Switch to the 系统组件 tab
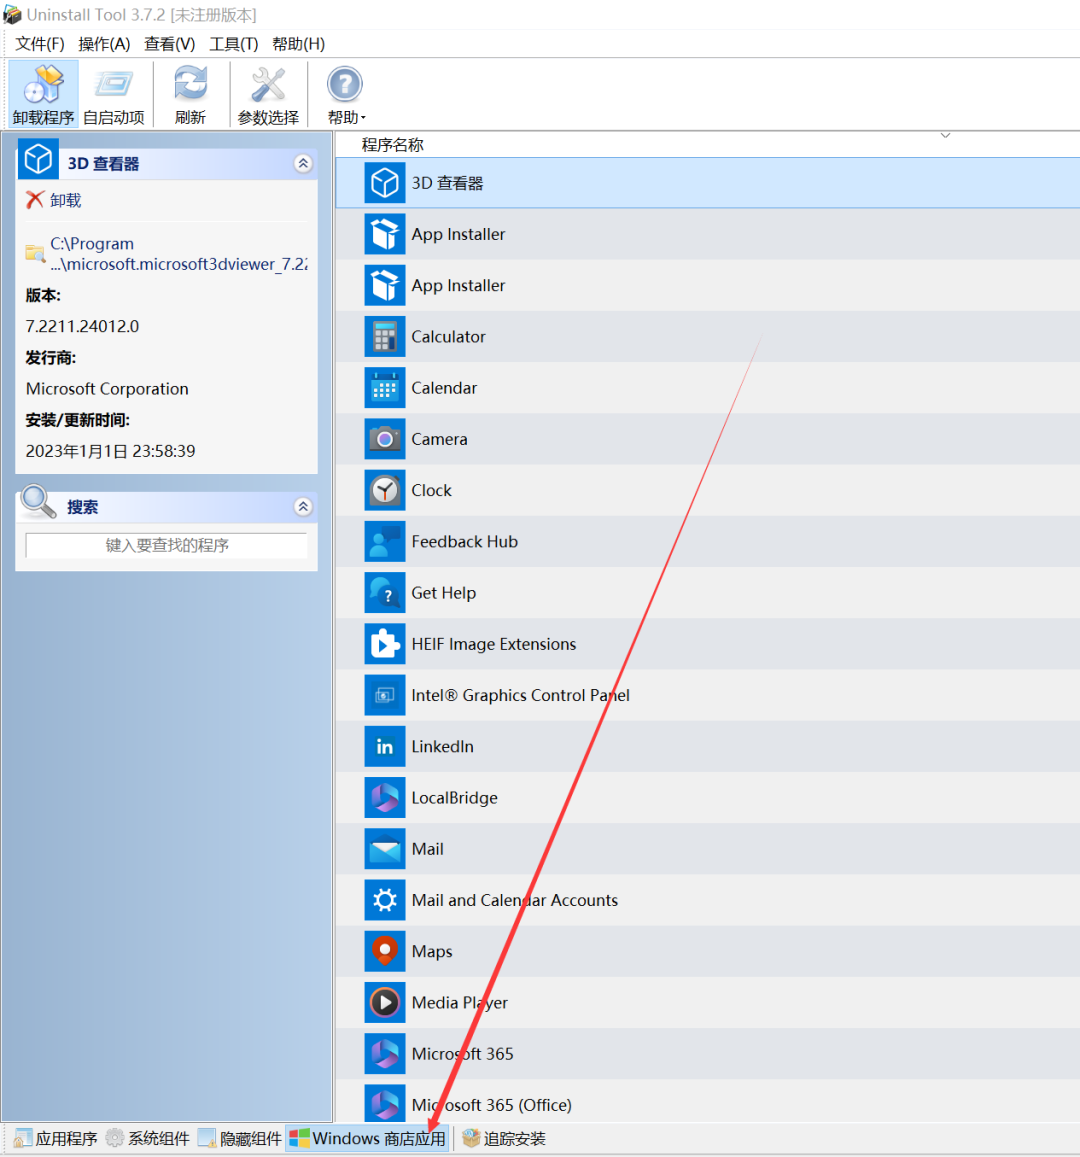The width and height of the screenshot is (1080, 1157). [x=148, y=1139]
